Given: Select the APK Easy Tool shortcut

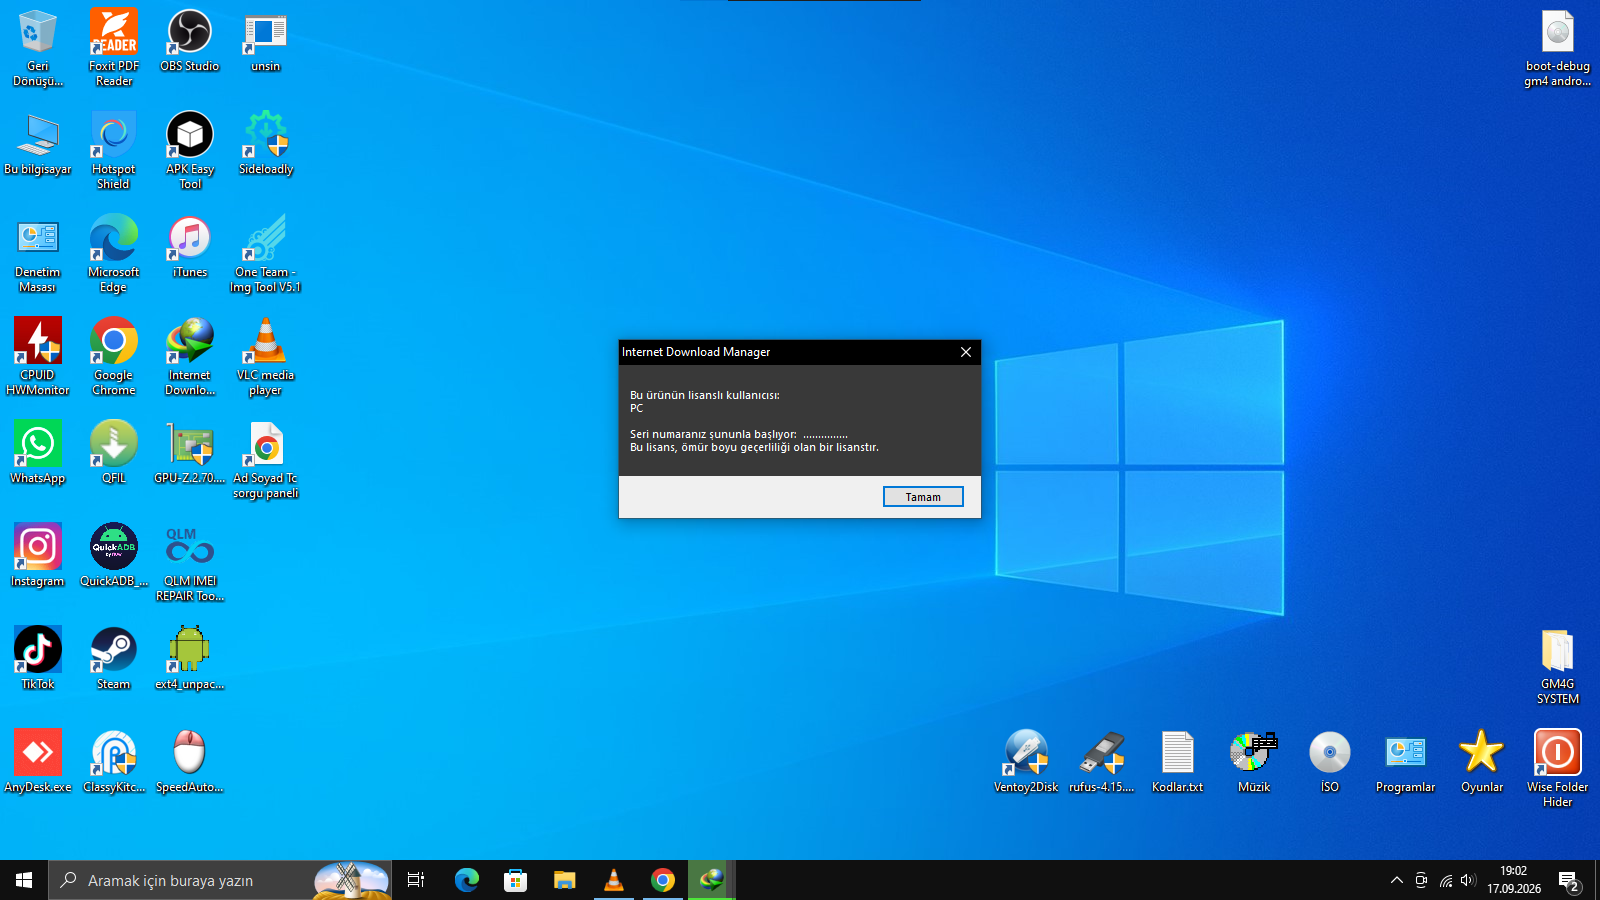Looking at the screenshot, I should (190, 151).
